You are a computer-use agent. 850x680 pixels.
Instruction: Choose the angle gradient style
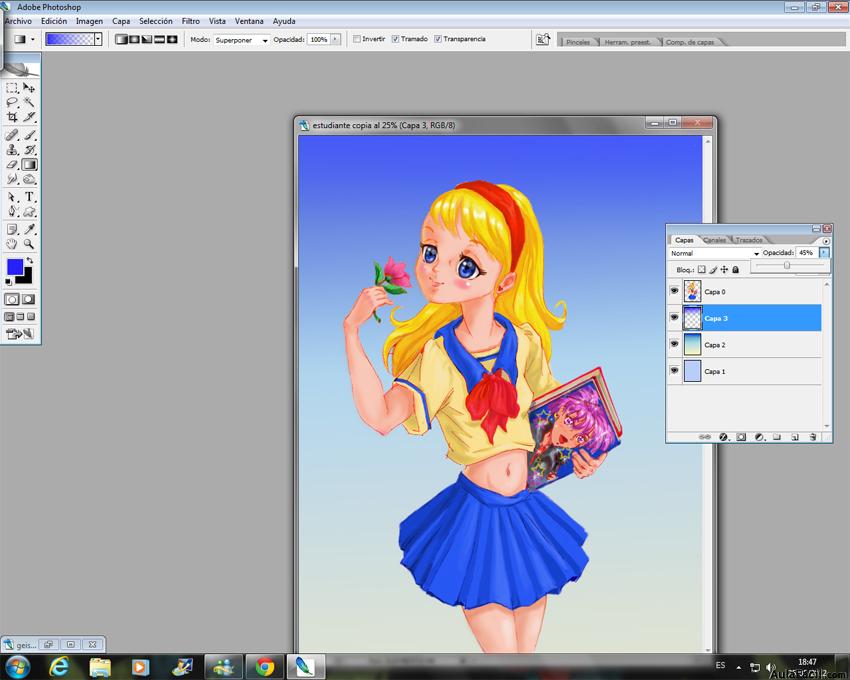pos(146,40)
